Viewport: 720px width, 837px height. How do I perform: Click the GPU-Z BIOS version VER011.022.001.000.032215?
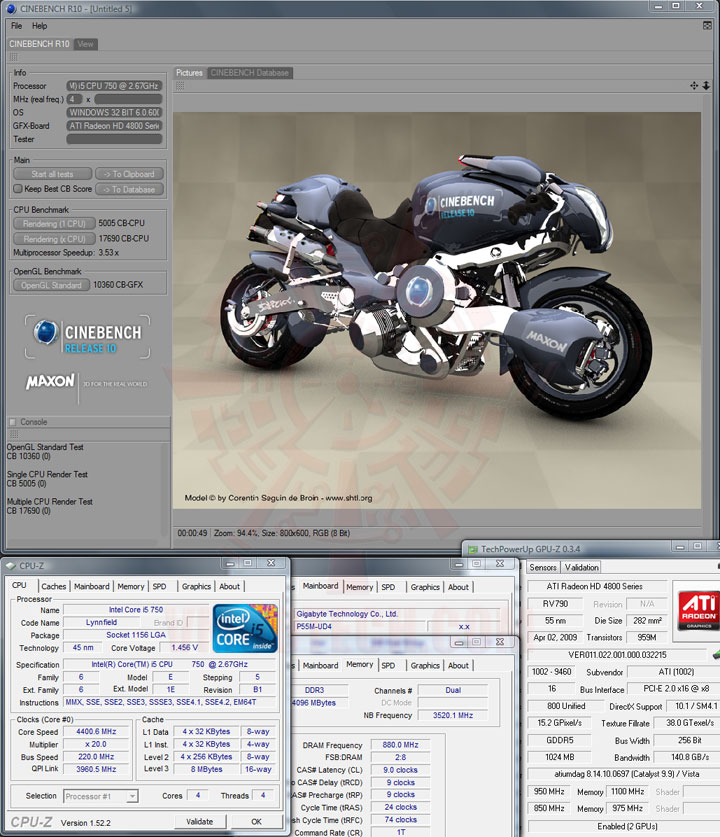click(617, 654)
